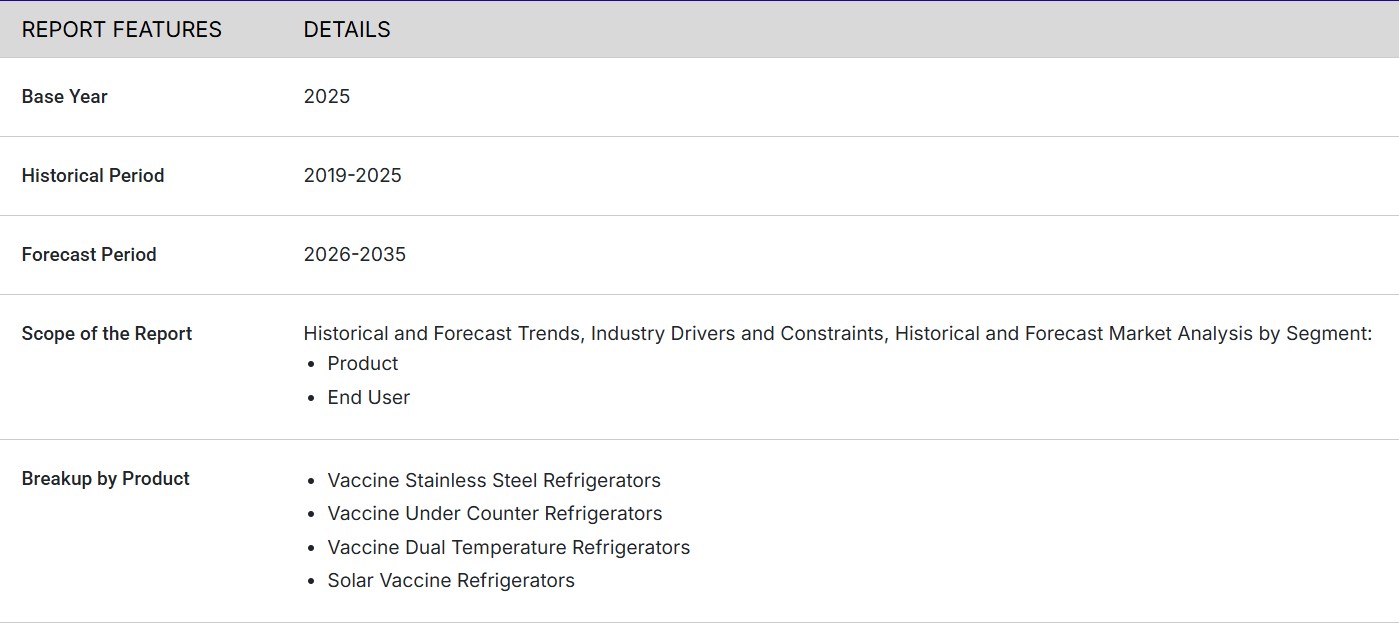Click the DETAILS column header
The image size is (1399, 625).
347,30
